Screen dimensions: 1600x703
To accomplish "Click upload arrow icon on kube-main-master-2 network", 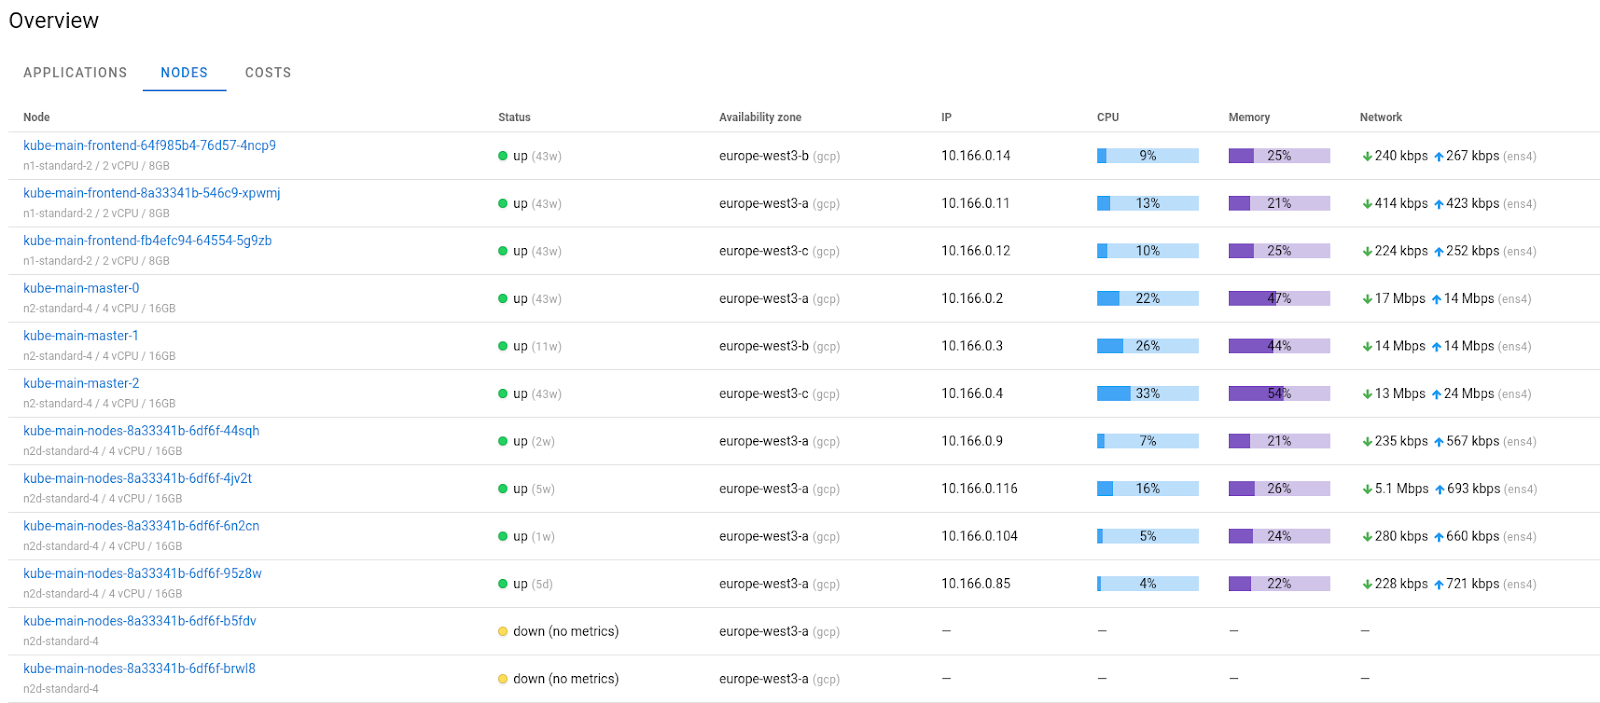I will pos(1436,395).
